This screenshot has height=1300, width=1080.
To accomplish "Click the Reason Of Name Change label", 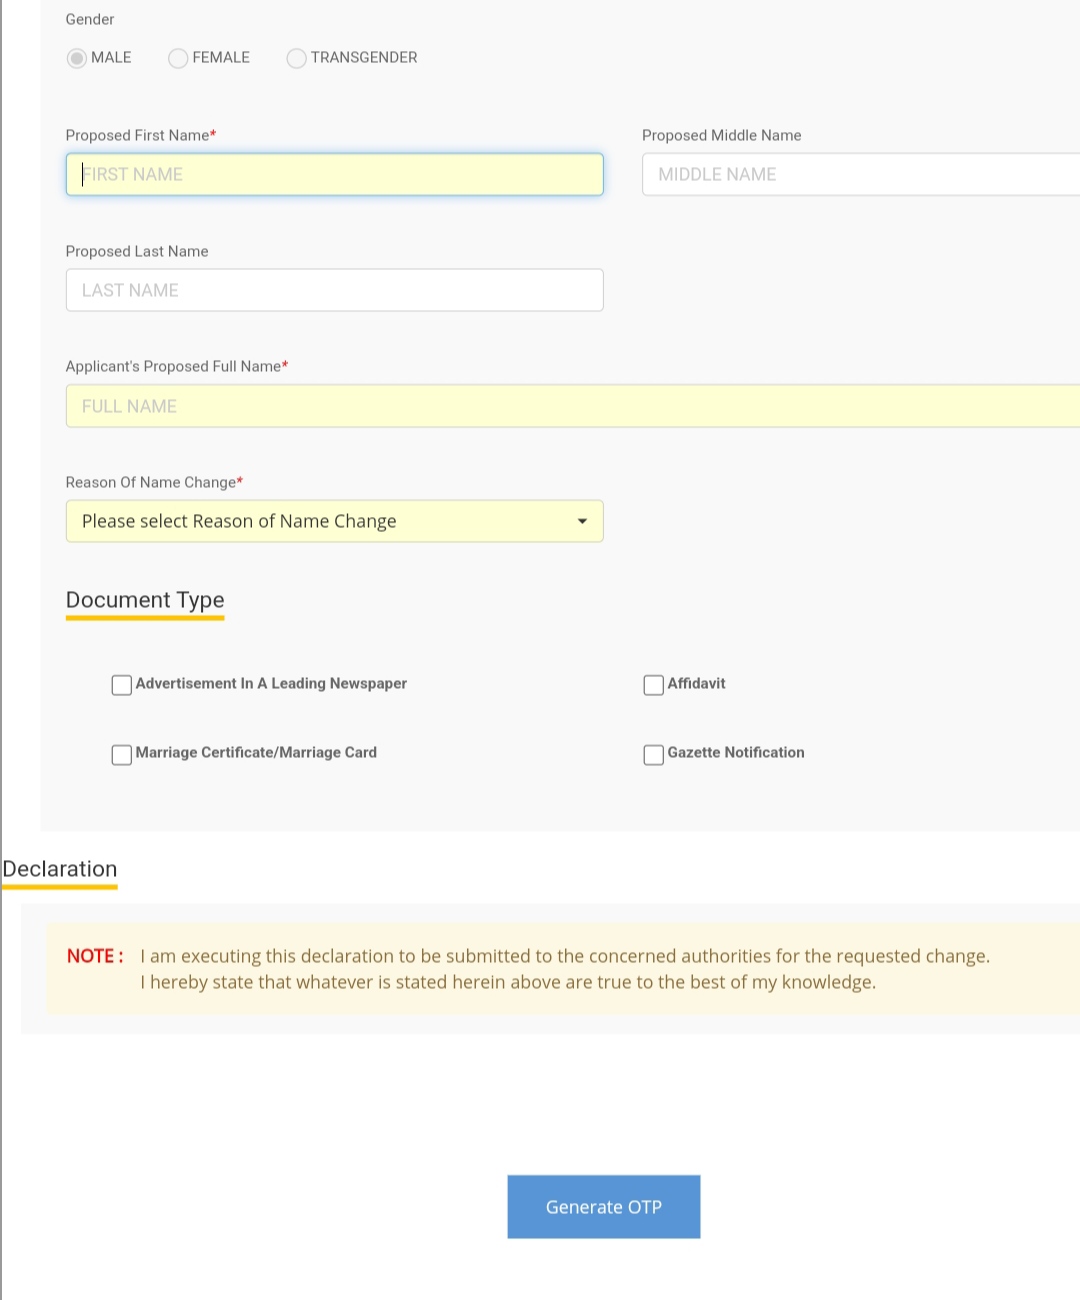I will click(x=153, y=482).
